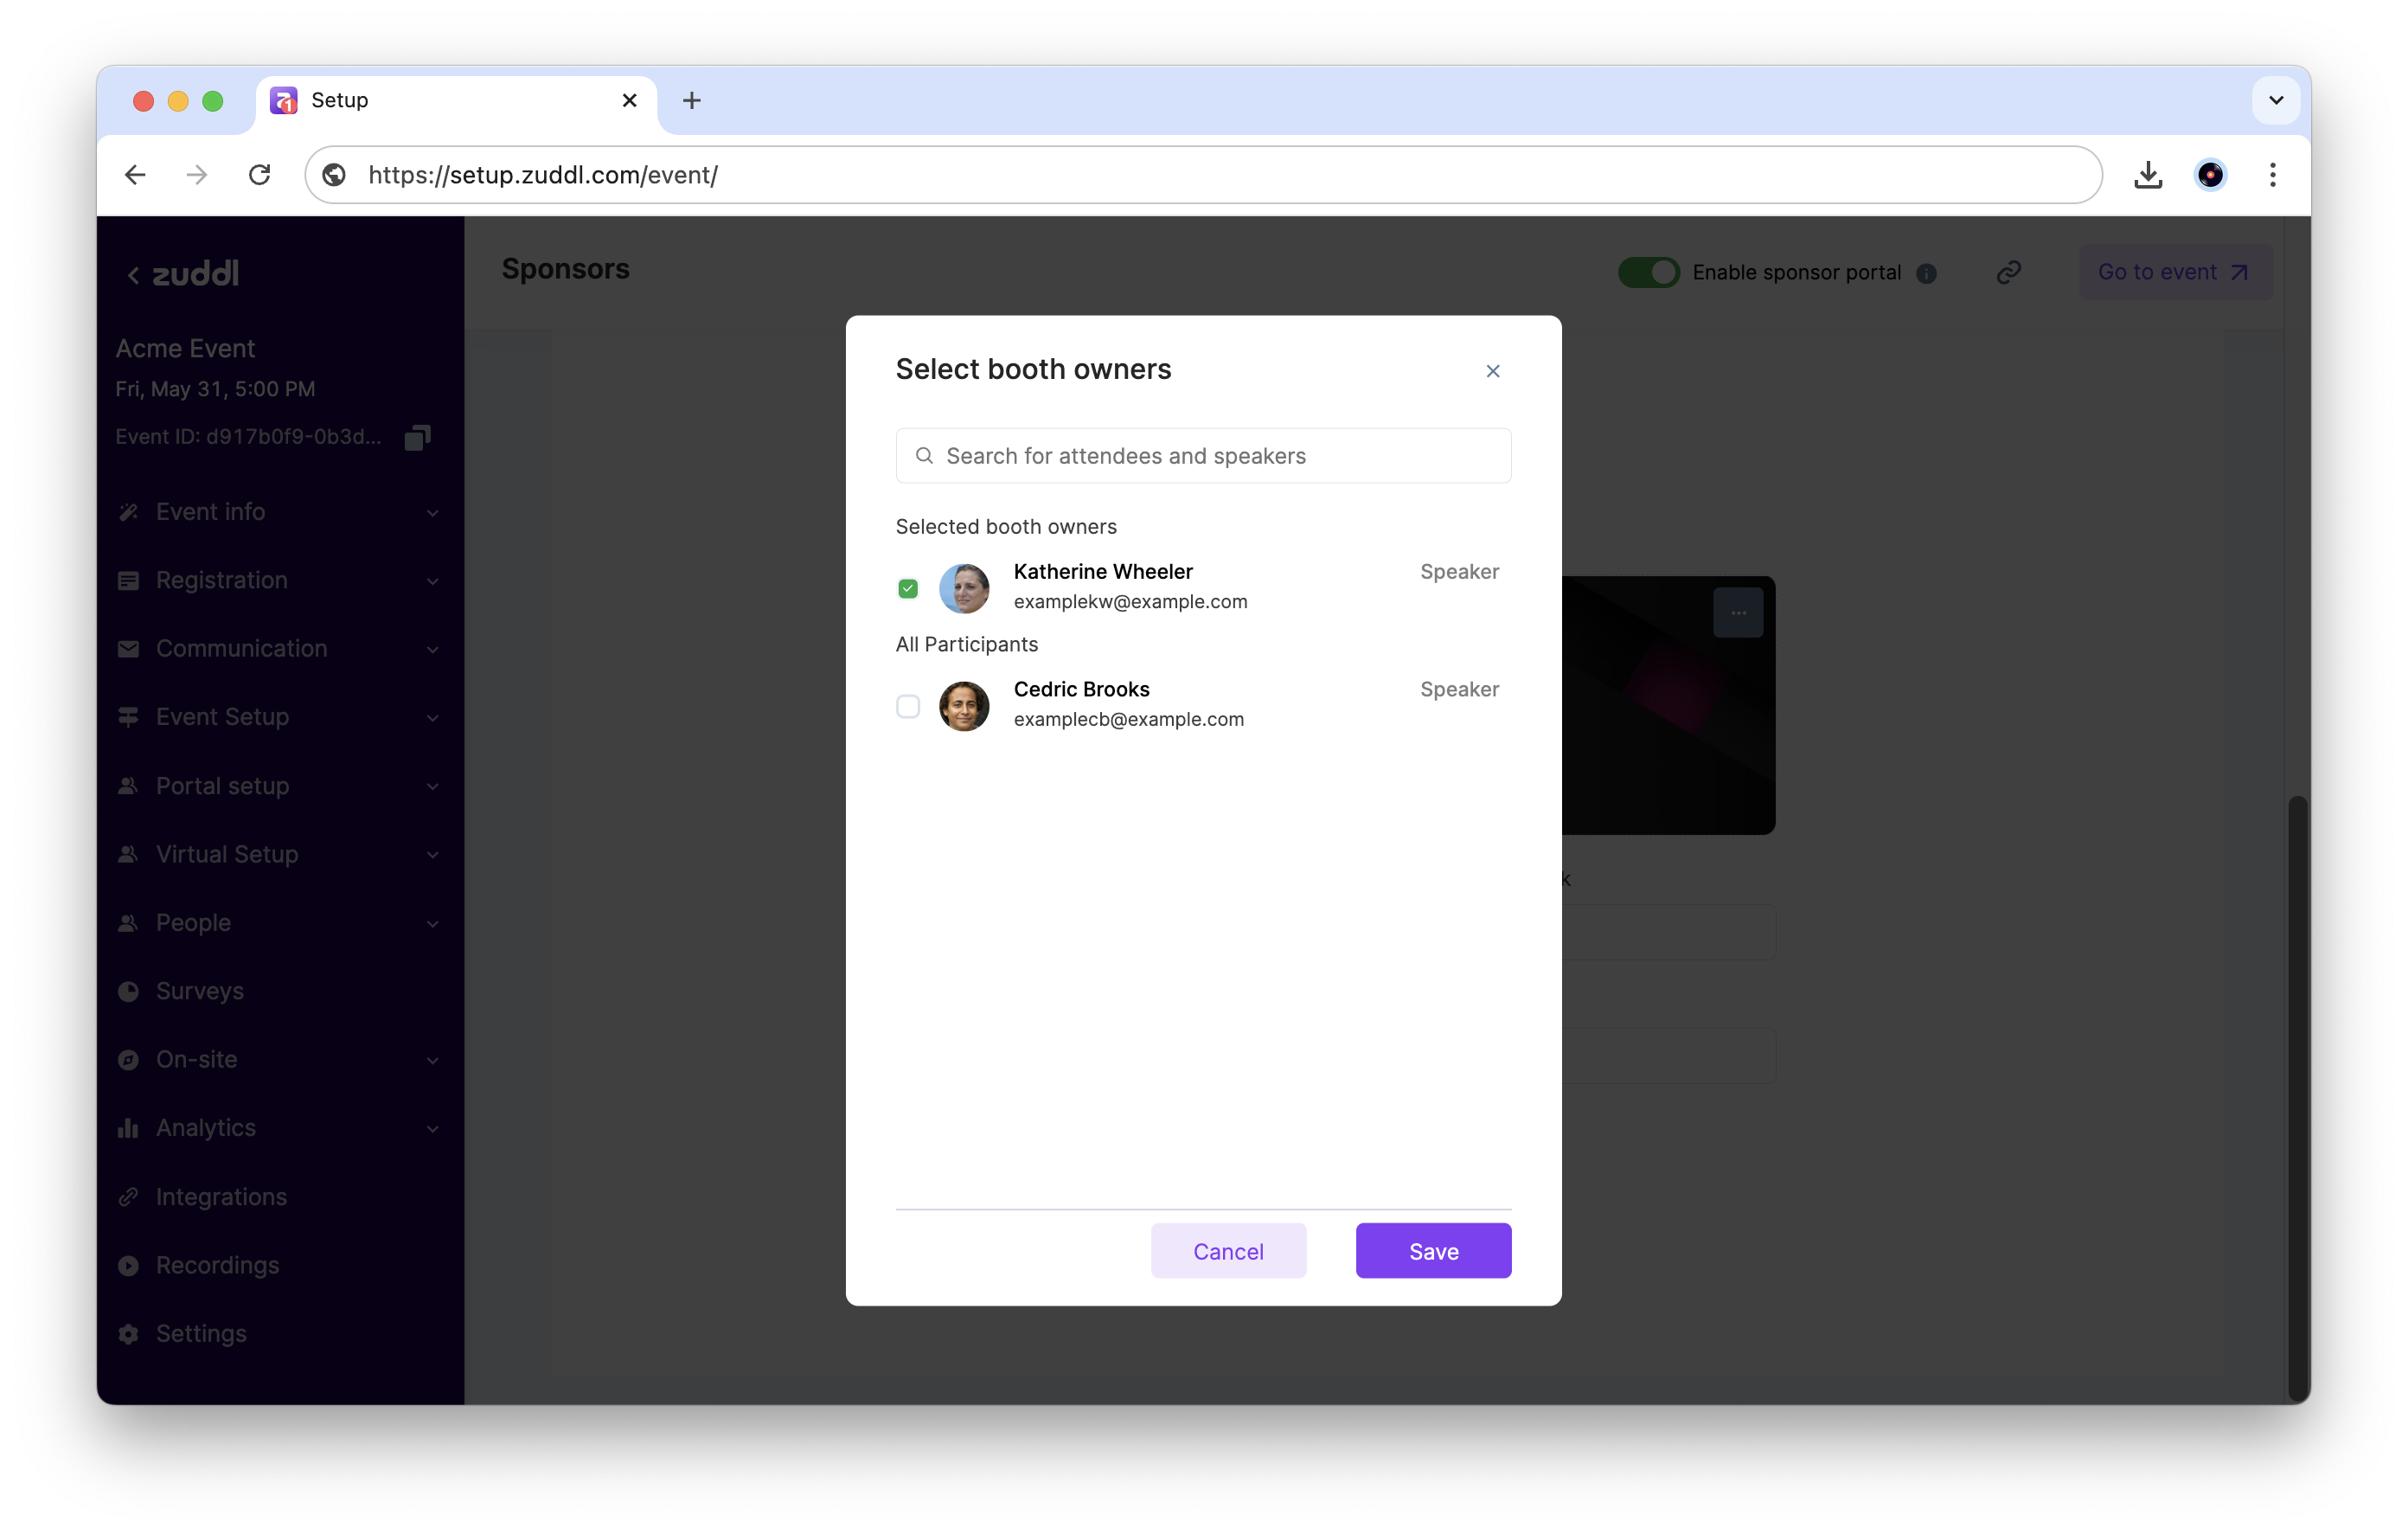The width and height of the screenshot is (2408, 1533).
Task: Click the browser reload icon
Action: tap(260, 175)
